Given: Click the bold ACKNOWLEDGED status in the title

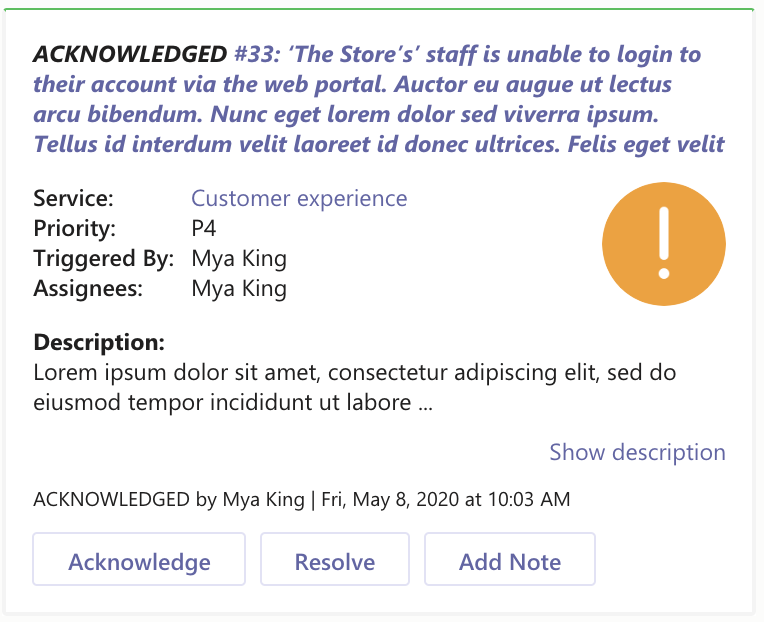Looking at the screenshot, I should click(x=130, y=54).
